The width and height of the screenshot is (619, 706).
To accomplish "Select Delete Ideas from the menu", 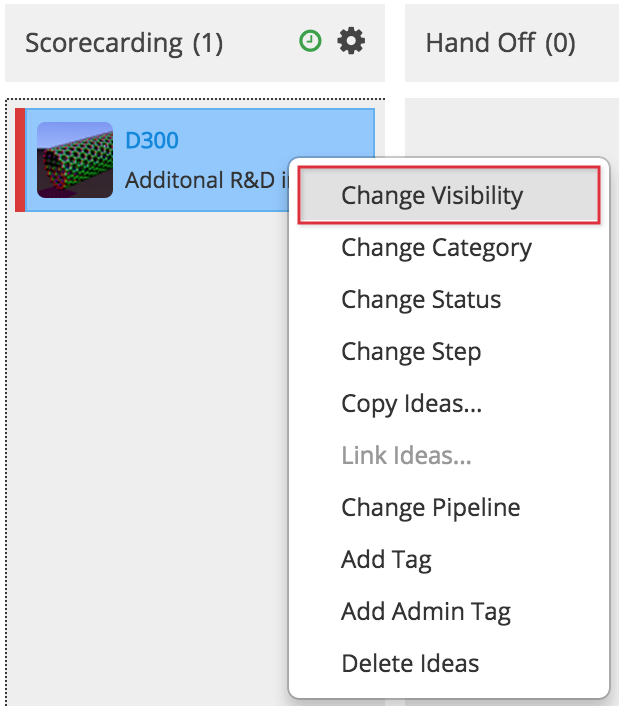I will point(410,663).
